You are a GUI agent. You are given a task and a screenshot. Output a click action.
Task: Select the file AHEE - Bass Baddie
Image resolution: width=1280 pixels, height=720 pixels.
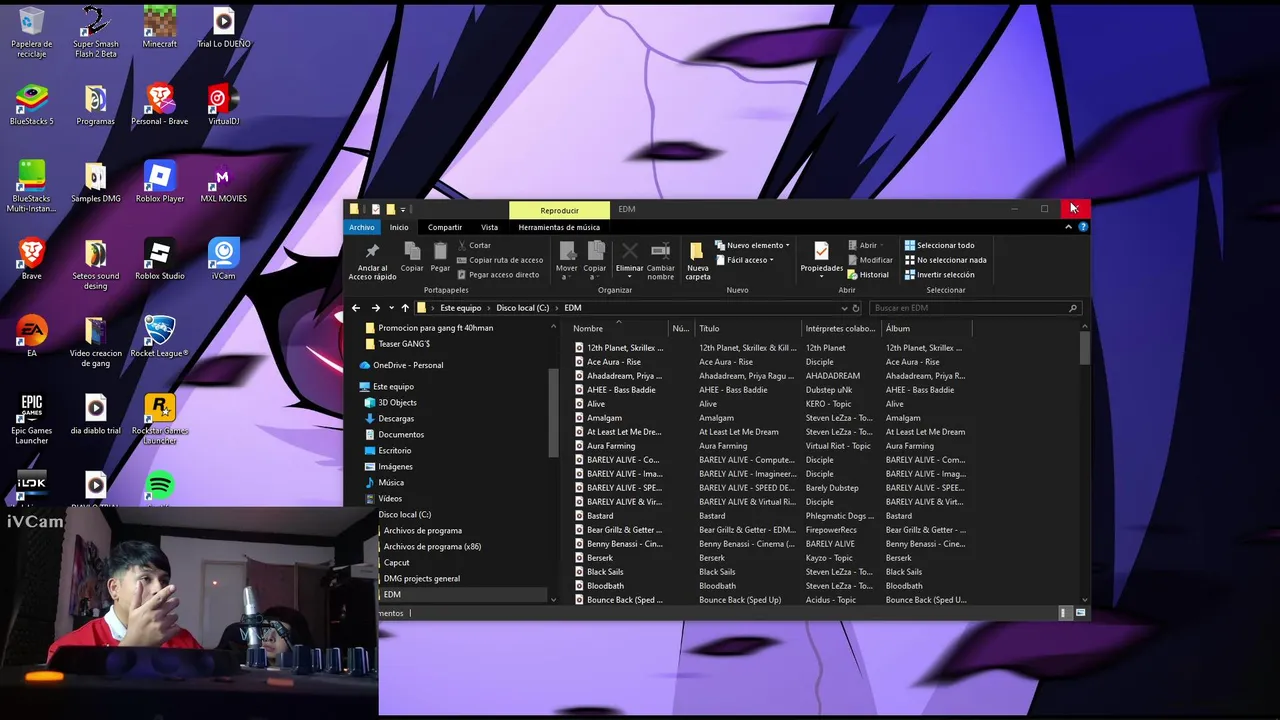pos(621,390)
